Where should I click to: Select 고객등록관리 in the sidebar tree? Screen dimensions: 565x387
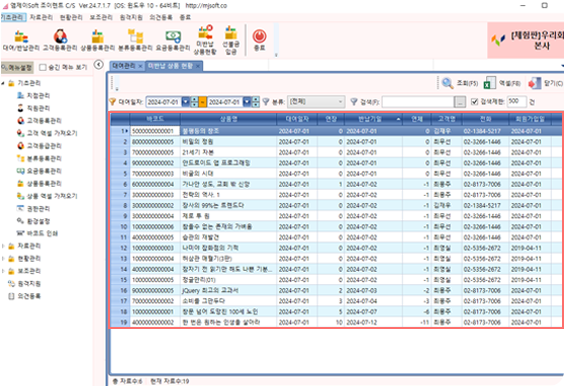39,121
